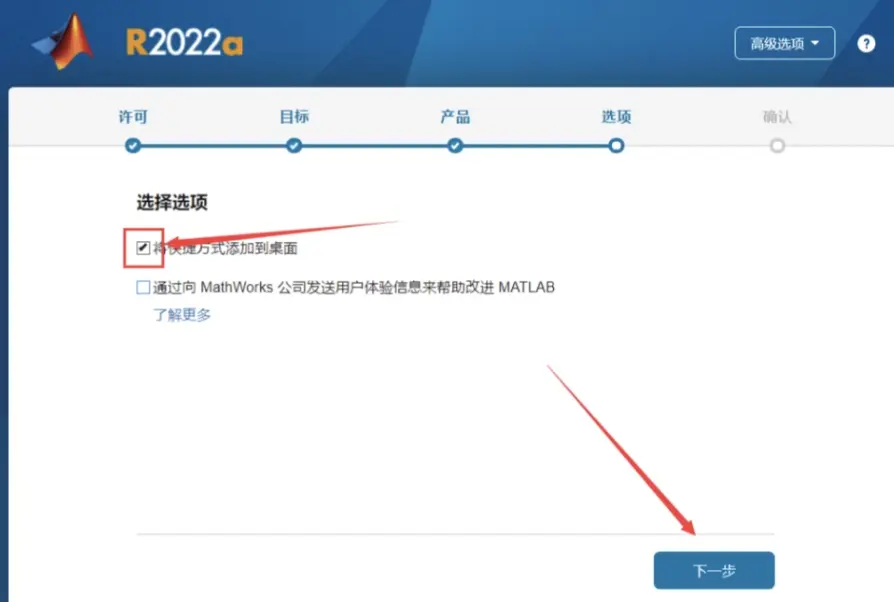Screen dimensions: 894x602
Task: Click the R2022a version text
Action: [184, 43]
